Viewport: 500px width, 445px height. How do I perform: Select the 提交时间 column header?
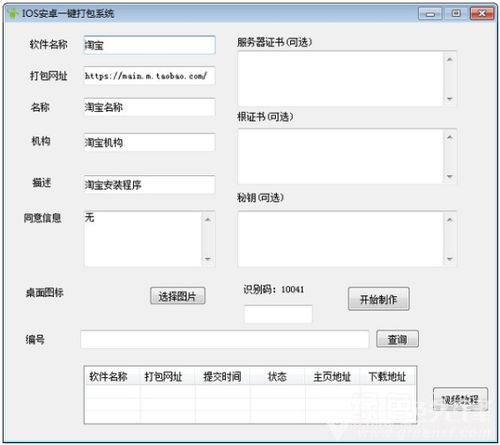click(x=222, y=377)
